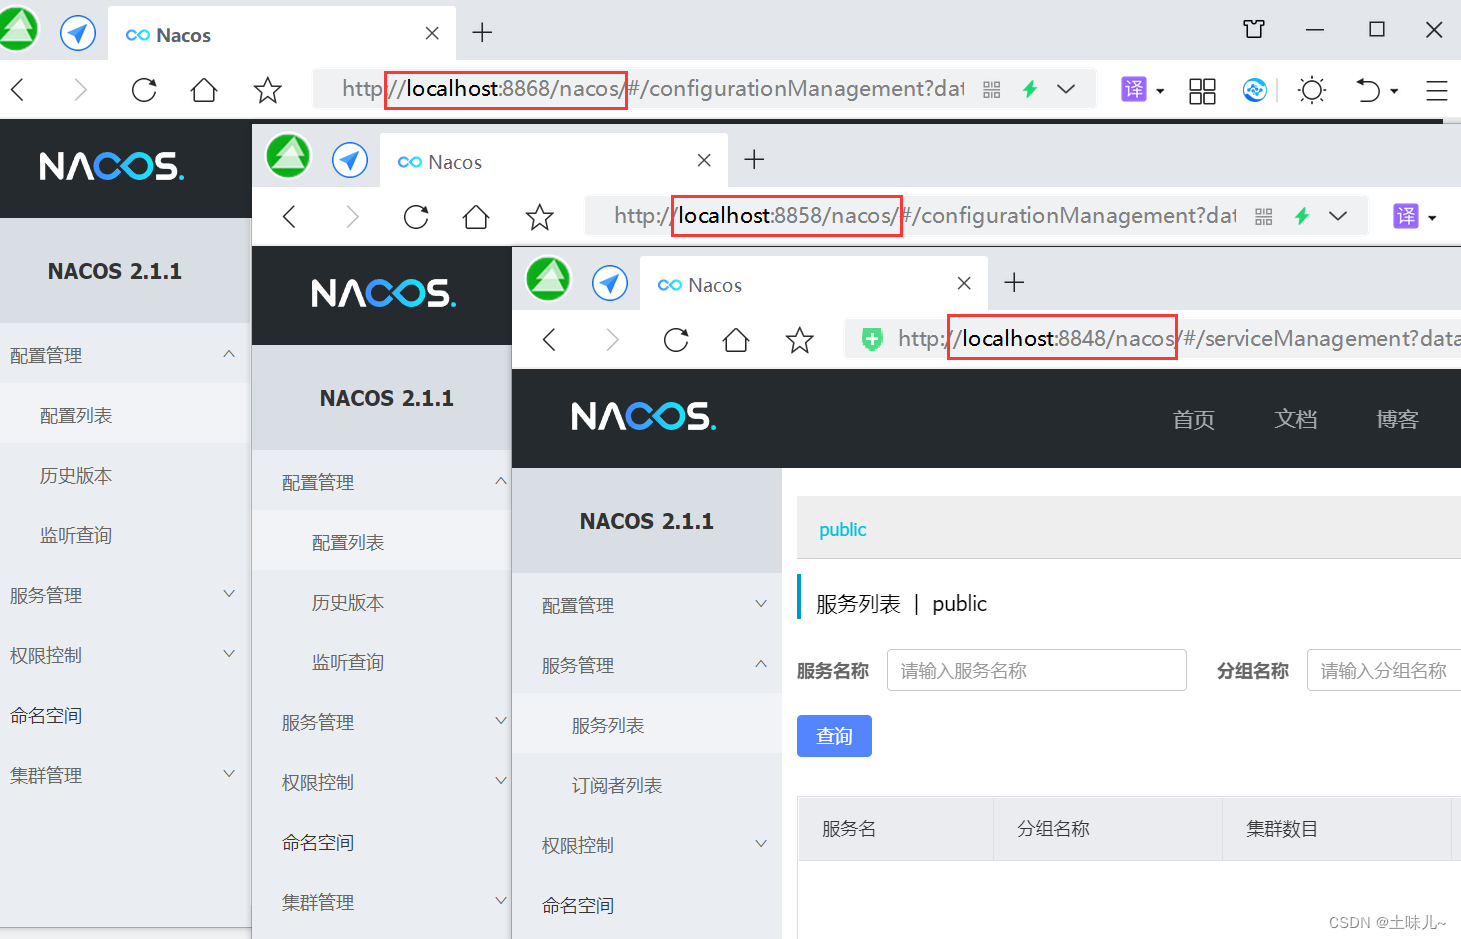Click blue compass icon in front window tab bar
1461x939 pixels.
pos(610,283)
